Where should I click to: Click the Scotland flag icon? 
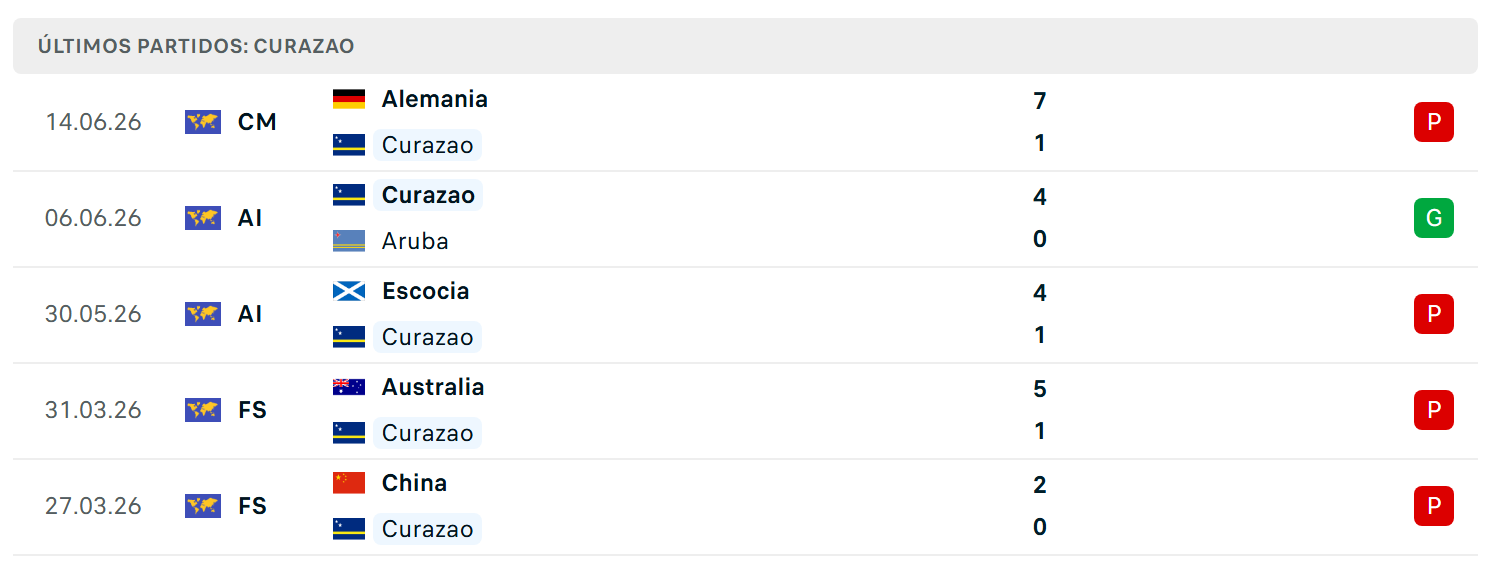(349, 291)
